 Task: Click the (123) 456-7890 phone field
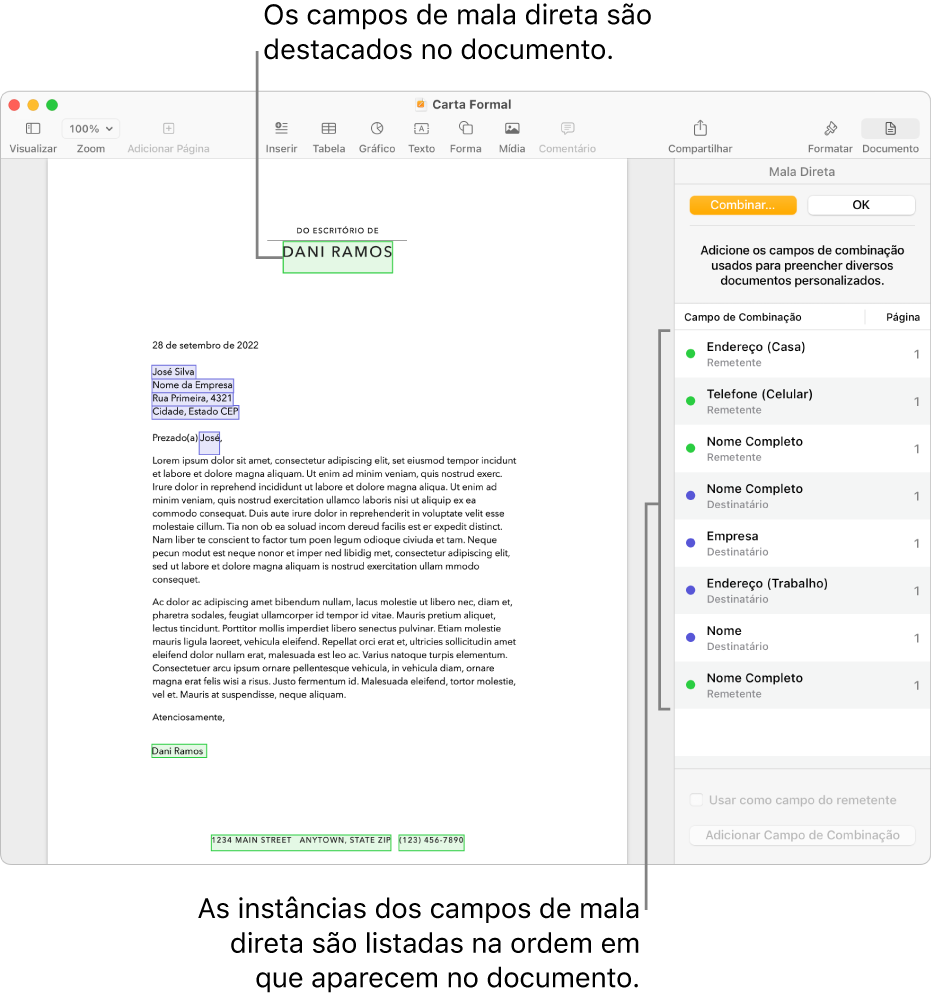[x=431, y=842]
